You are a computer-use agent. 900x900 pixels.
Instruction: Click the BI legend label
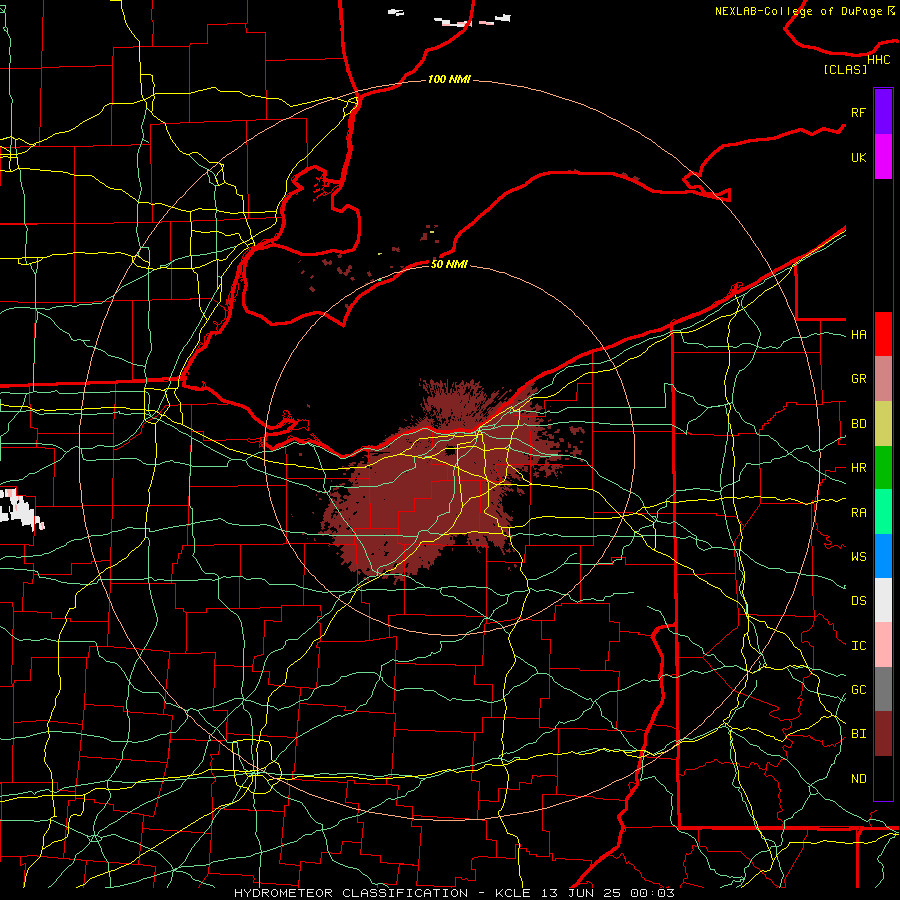coord(858,734)
